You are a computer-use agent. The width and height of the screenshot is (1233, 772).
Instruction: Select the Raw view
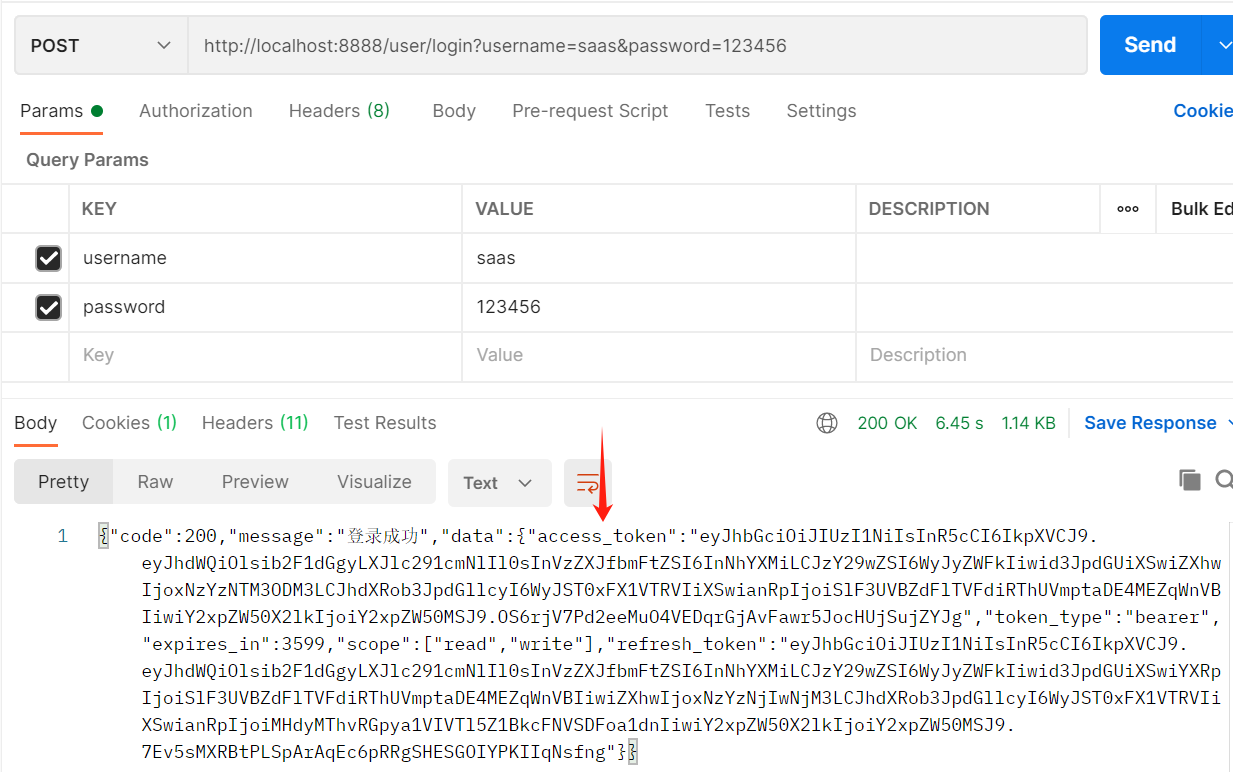click(155, 482)
